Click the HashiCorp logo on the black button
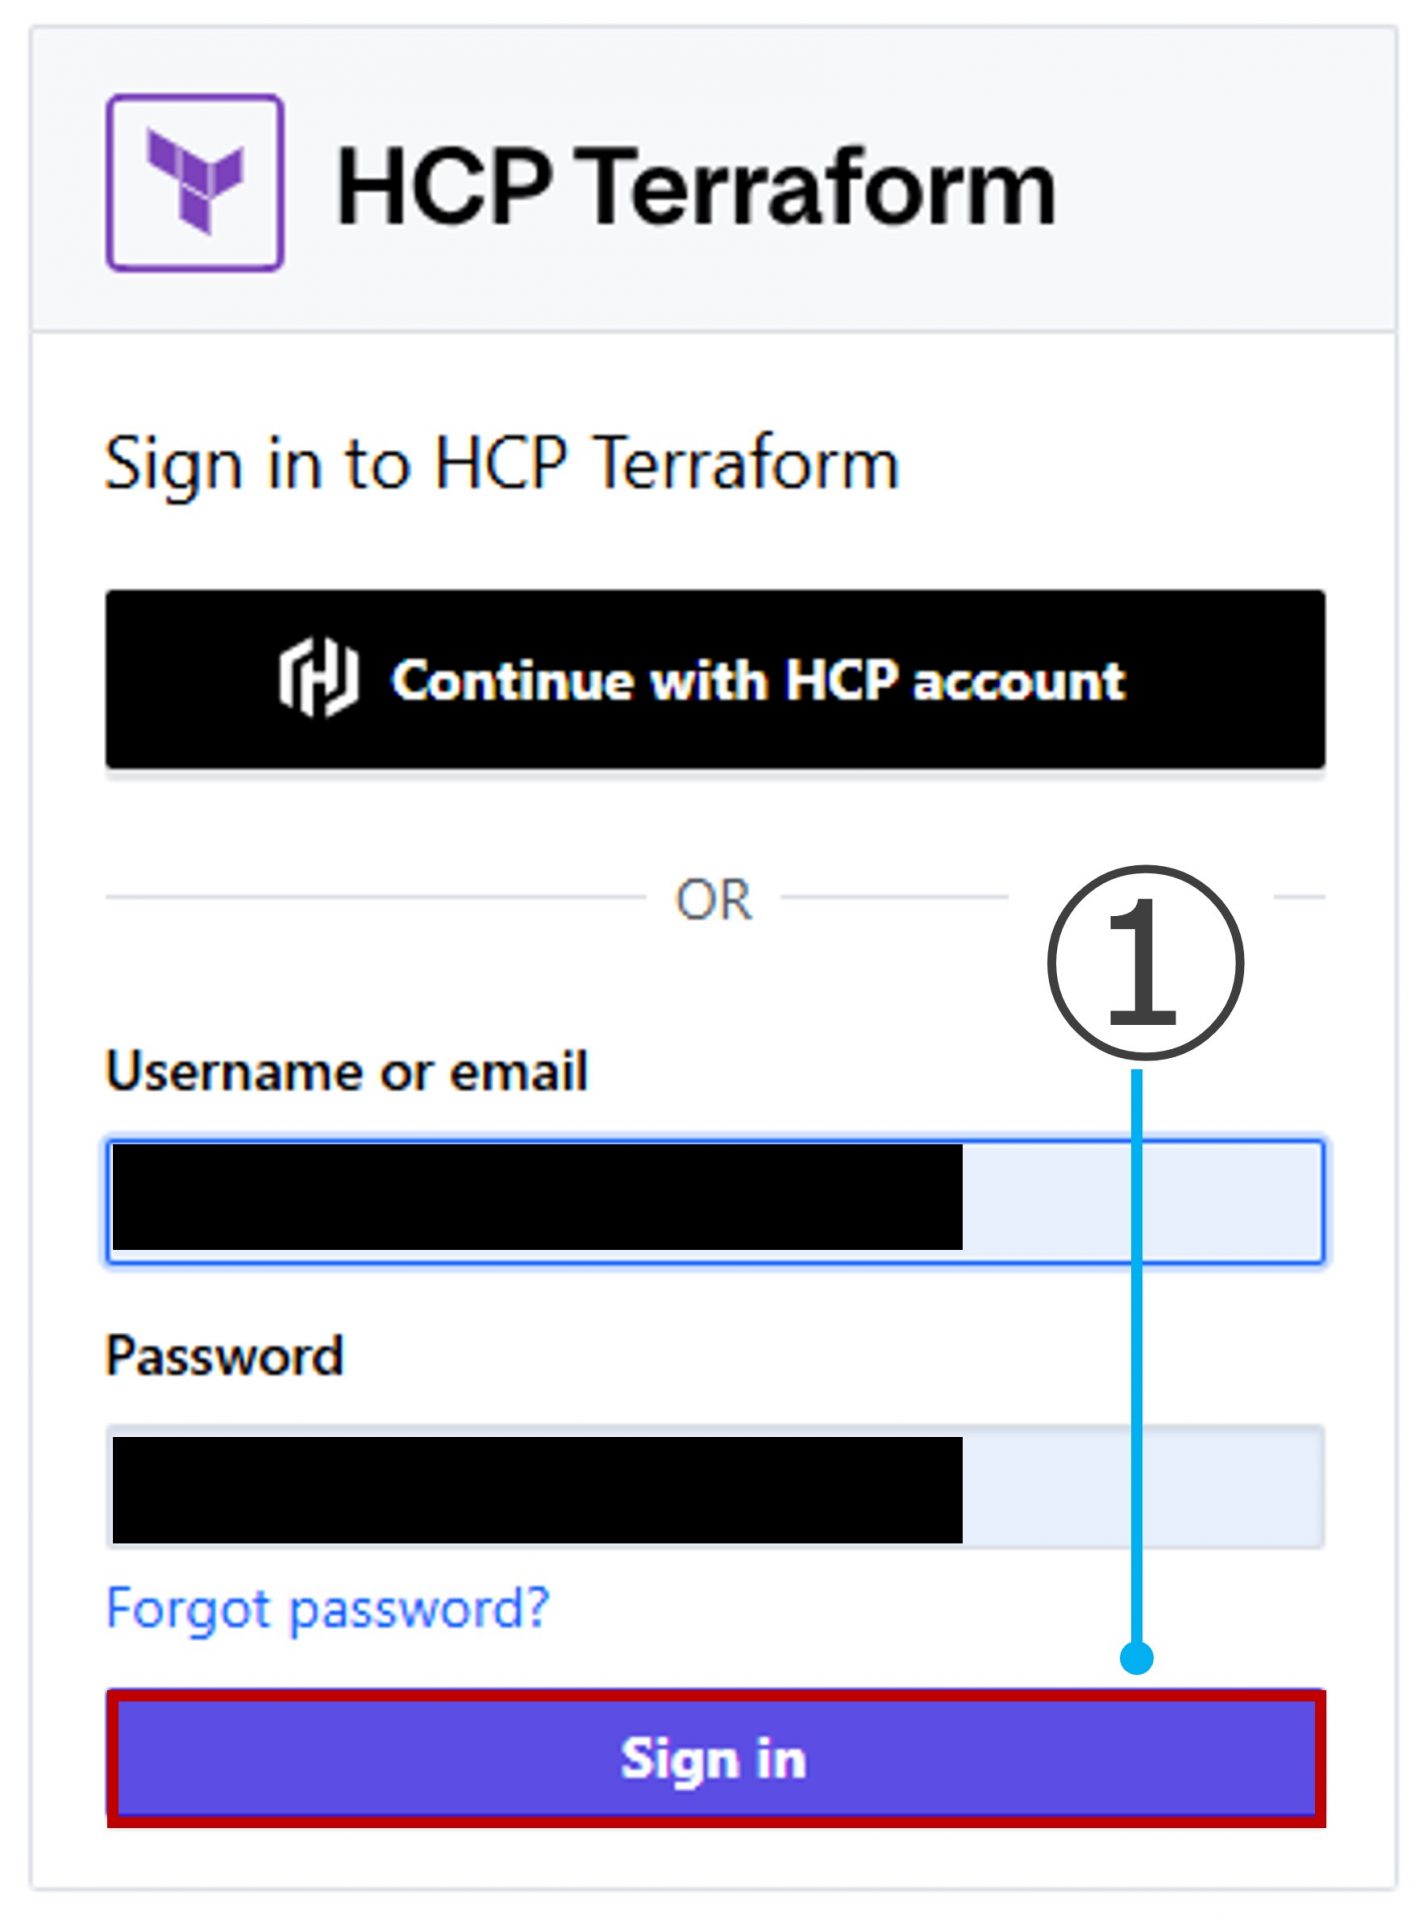This screenshot has width=1415, height=1920. pos(318,679)
